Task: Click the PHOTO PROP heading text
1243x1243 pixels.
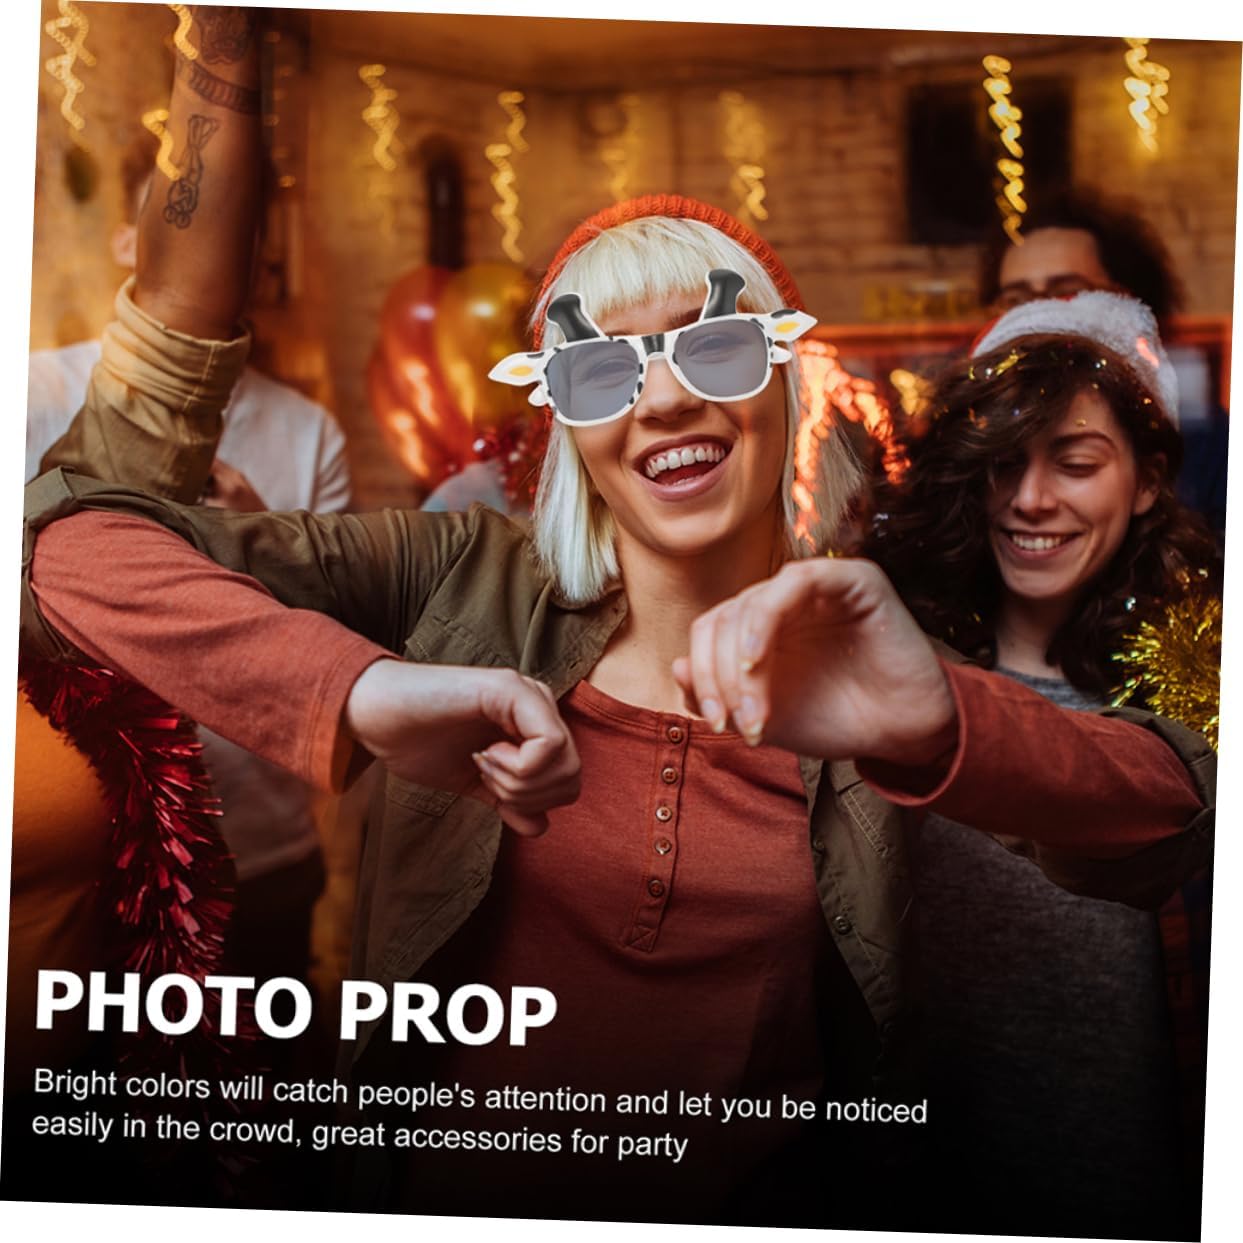Action: (295, 1005)
